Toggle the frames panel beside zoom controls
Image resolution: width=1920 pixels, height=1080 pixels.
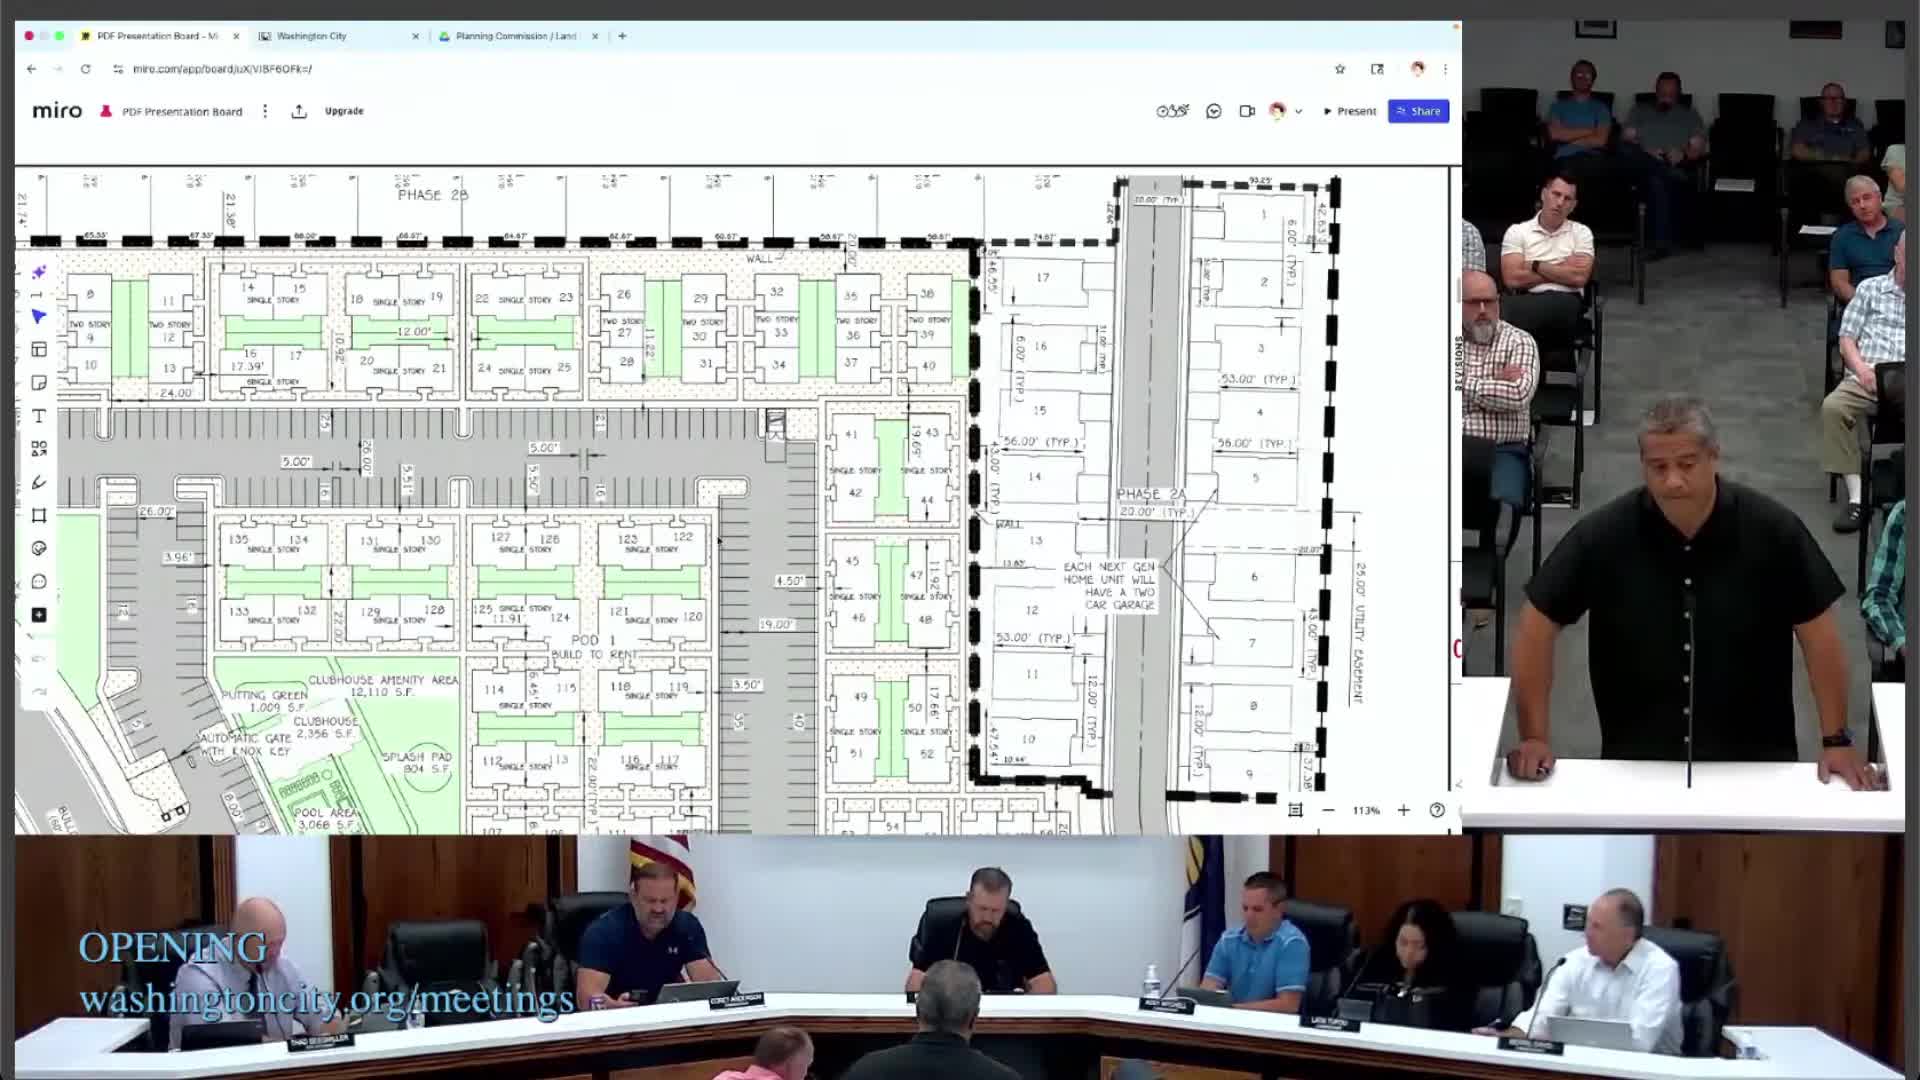point(1295,810)
